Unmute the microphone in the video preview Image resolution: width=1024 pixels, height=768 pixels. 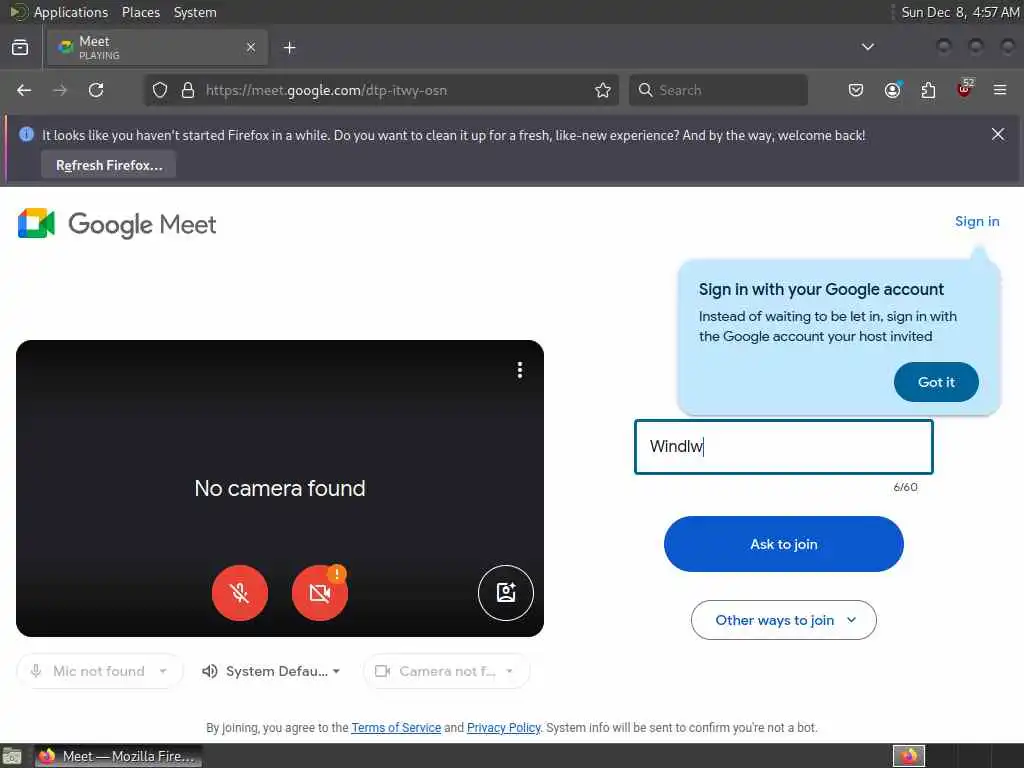[240, 593]
